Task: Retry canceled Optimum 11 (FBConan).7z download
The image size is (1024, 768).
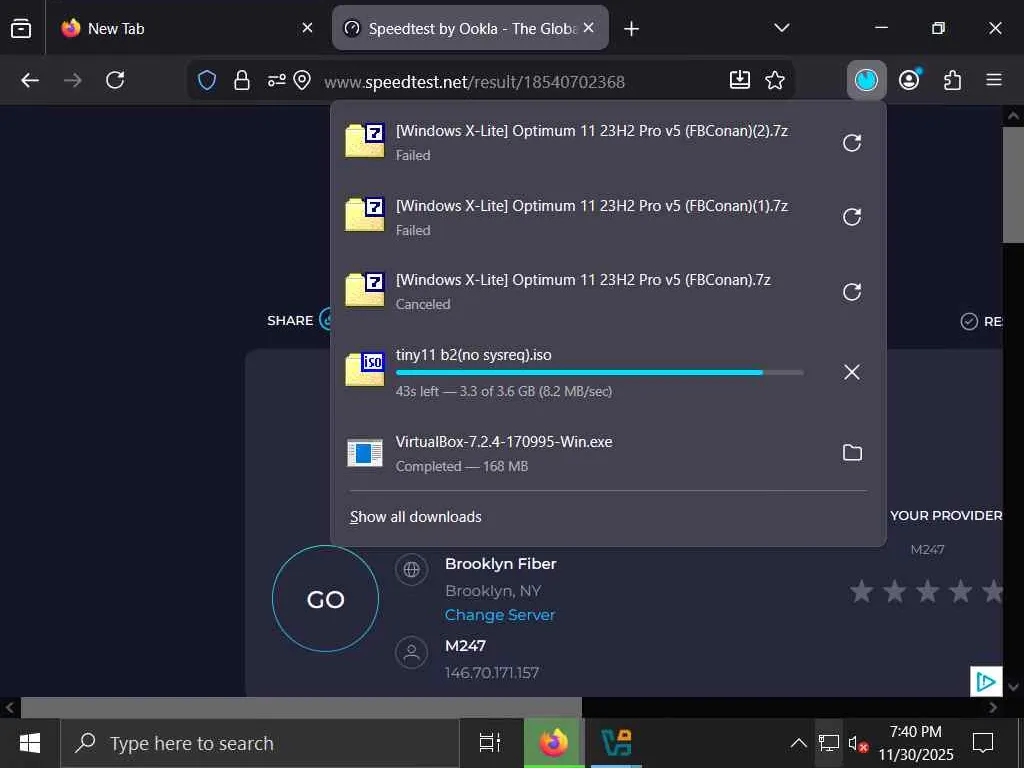Action: (852, 291)
